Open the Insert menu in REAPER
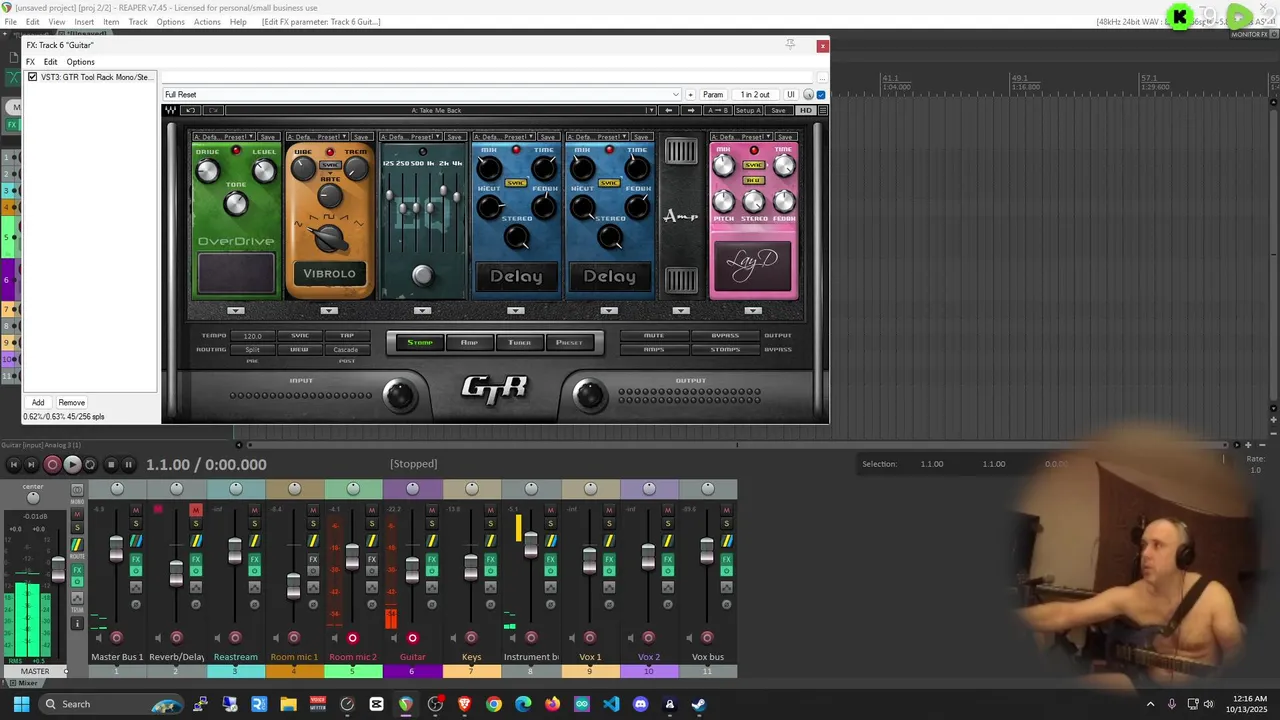This screenshot has height=720, width=1280. pyautogui.click(x=84, y=22)
